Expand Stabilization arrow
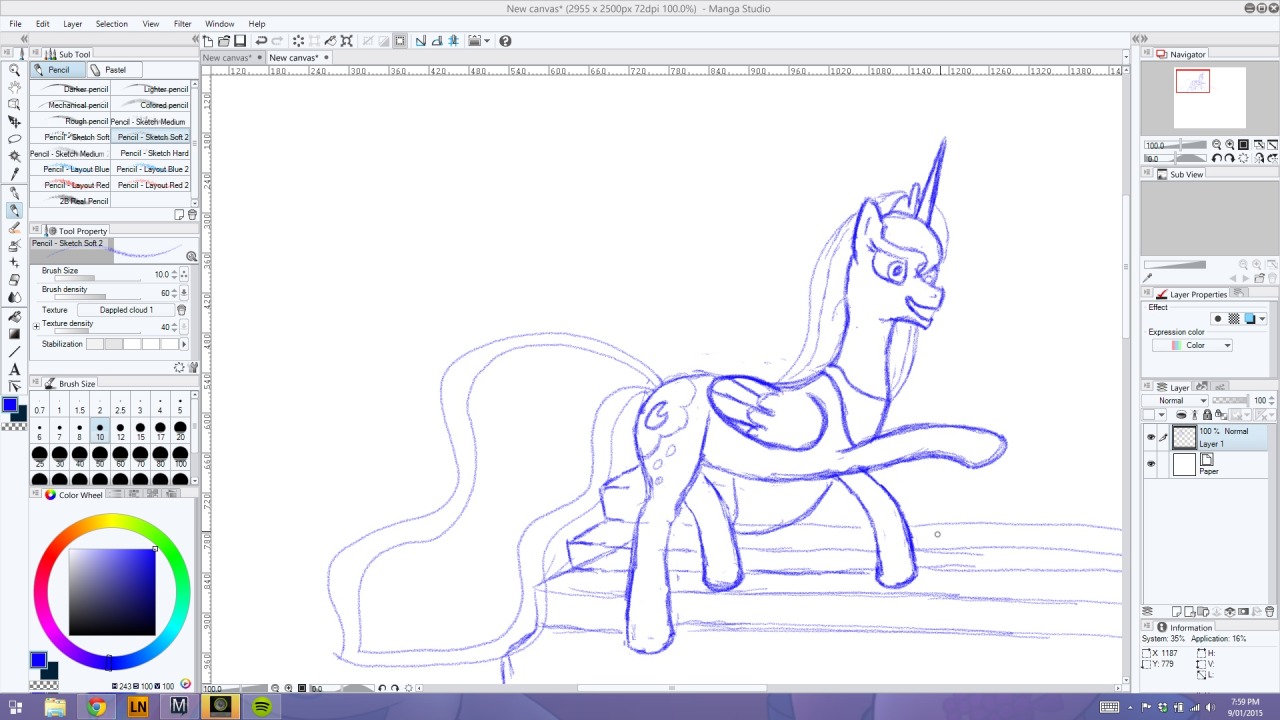 [x=183, y=344]
